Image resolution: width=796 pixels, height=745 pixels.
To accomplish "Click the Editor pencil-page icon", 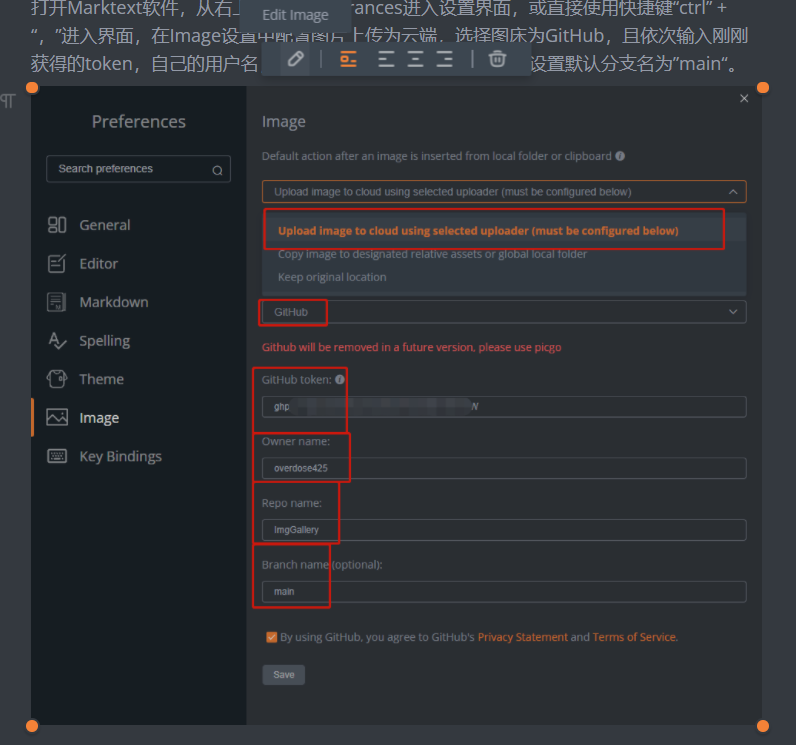I will click(x=57, y=263).
